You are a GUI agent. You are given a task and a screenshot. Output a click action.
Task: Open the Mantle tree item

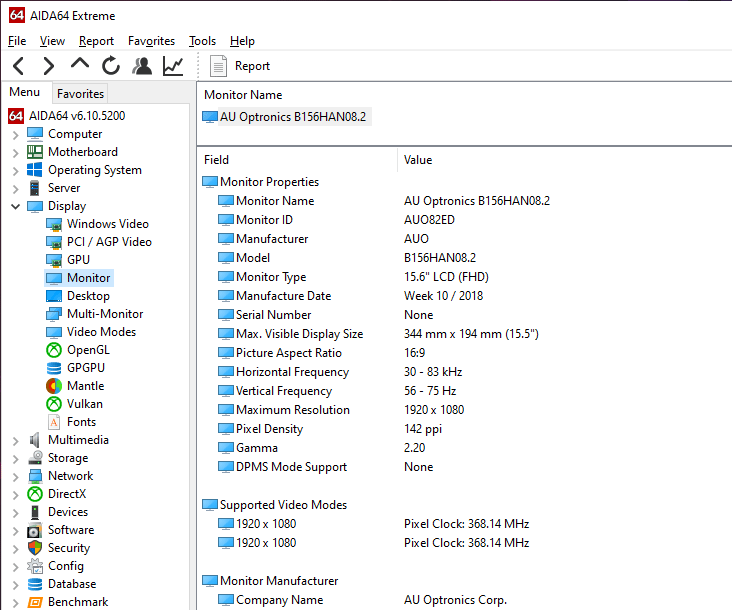coord(75,386)
